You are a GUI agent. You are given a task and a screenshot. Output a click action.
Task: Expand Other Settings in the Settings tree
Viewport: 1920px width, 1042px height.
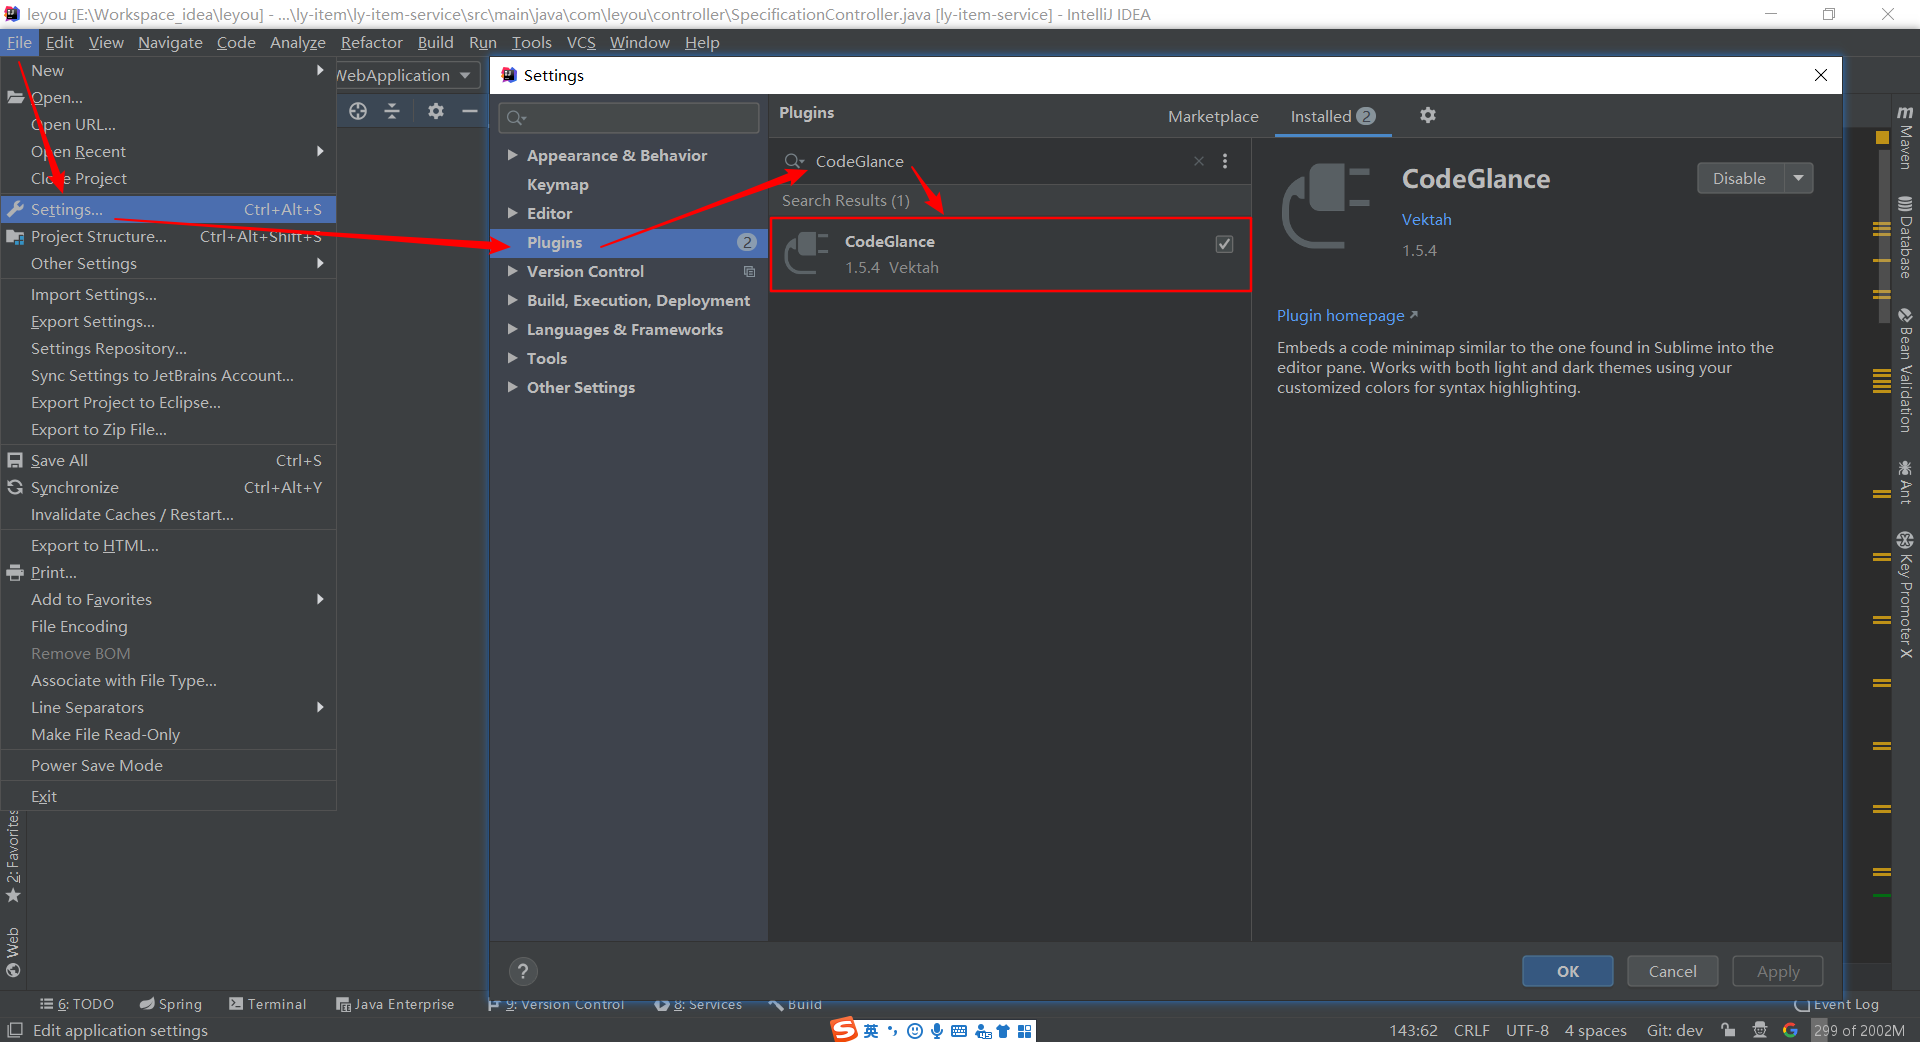(512, 387)
